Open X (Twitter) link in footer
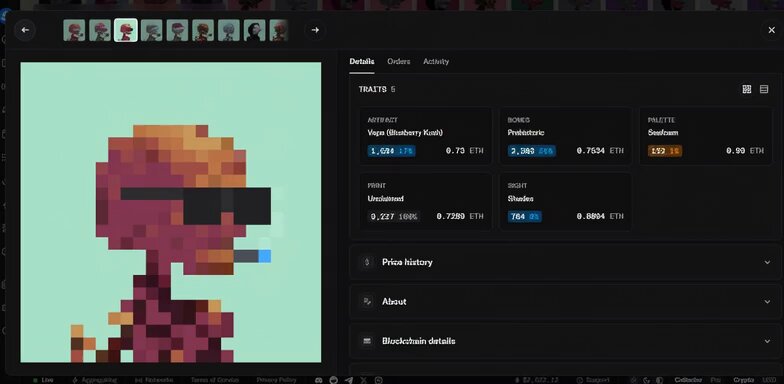Image resolution: width=784 pixels, height=384 pixels. tap(364, 380)
